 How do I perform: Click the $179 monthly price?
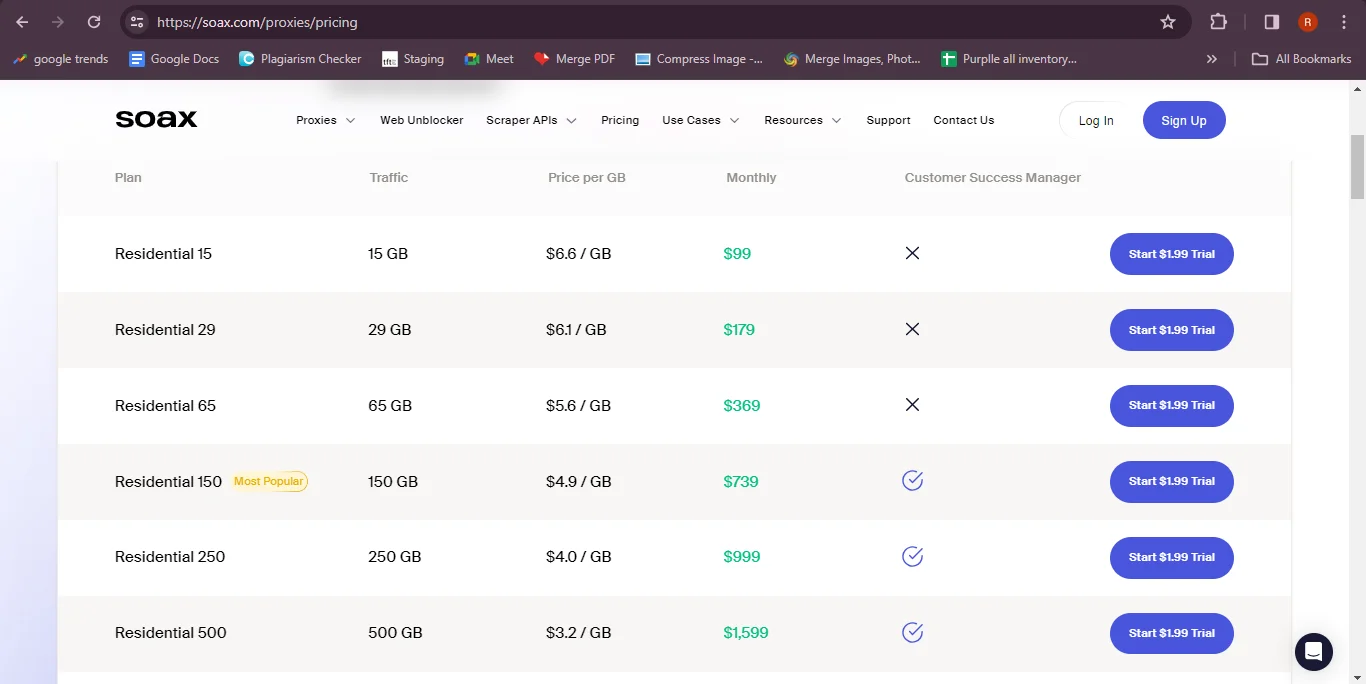[739, 330]
